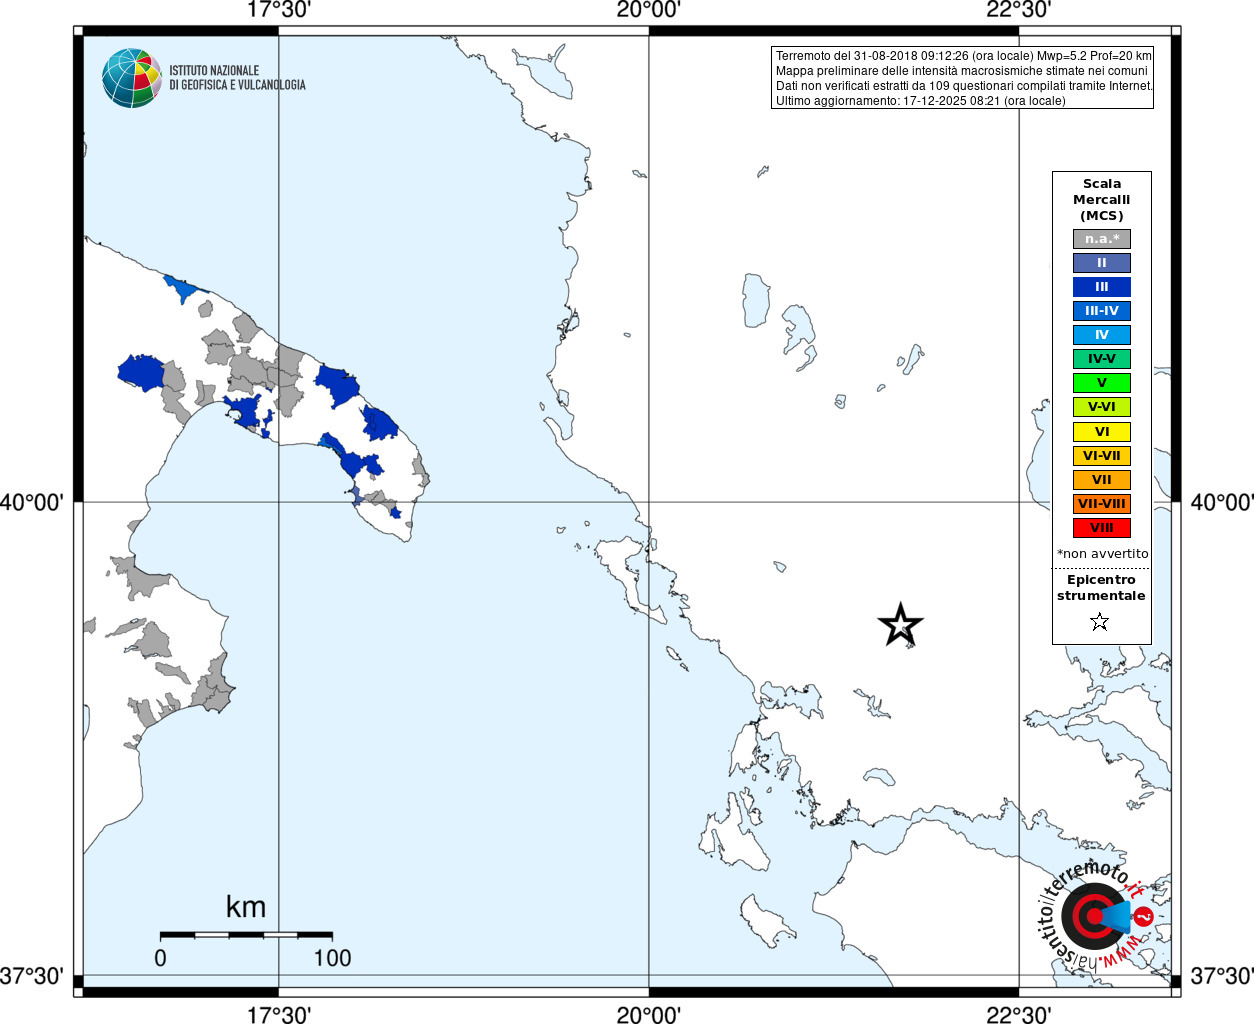Click the Istituto Nazionale di Geofisica text
Image resolution: width=1254 pixels, height=1024 pixels.
tap(237, 78)
